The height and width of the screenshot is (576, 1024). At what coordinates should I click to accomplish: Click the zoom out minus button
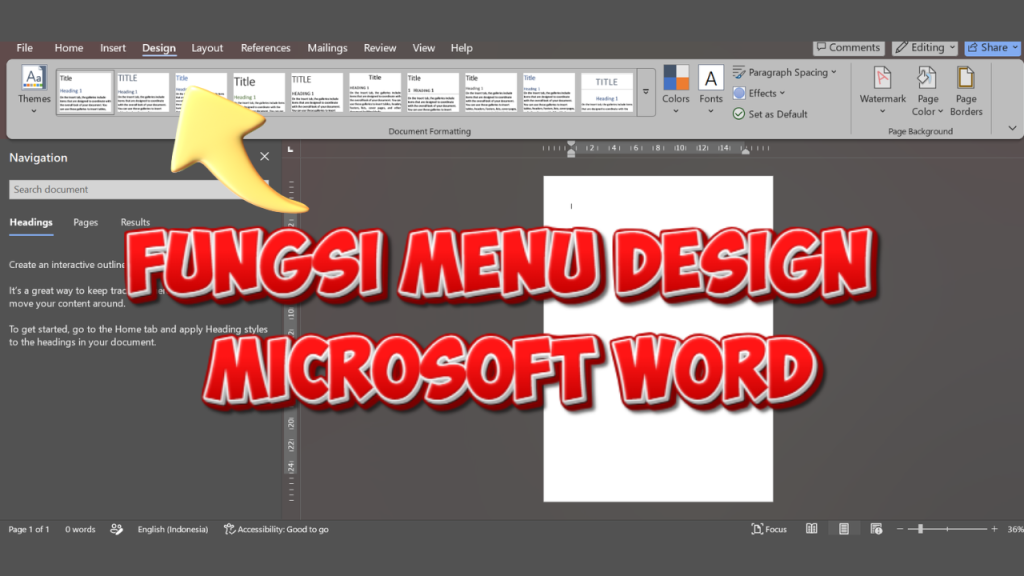tap(900, 529)
